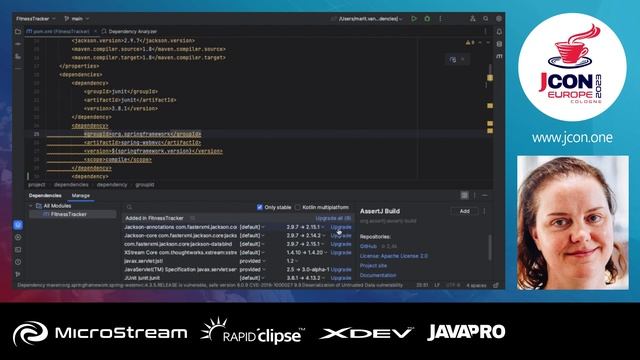640x360 pixels.
Task: Open the Maven tool window icon
Action: [x=499, y=56]
